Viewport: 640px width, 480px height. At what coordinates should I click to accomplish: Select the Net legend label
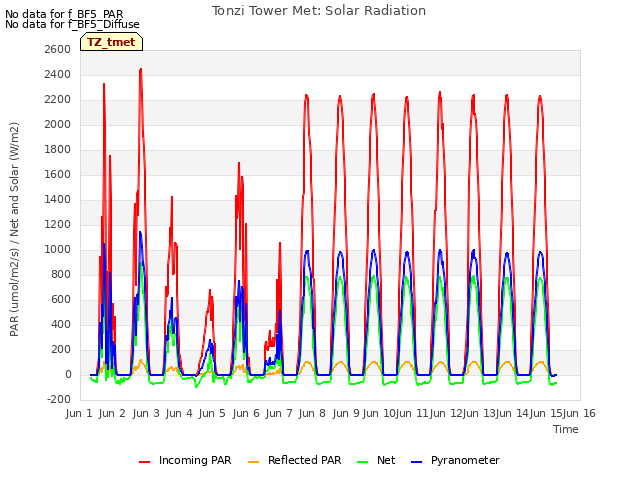(386, 460)
